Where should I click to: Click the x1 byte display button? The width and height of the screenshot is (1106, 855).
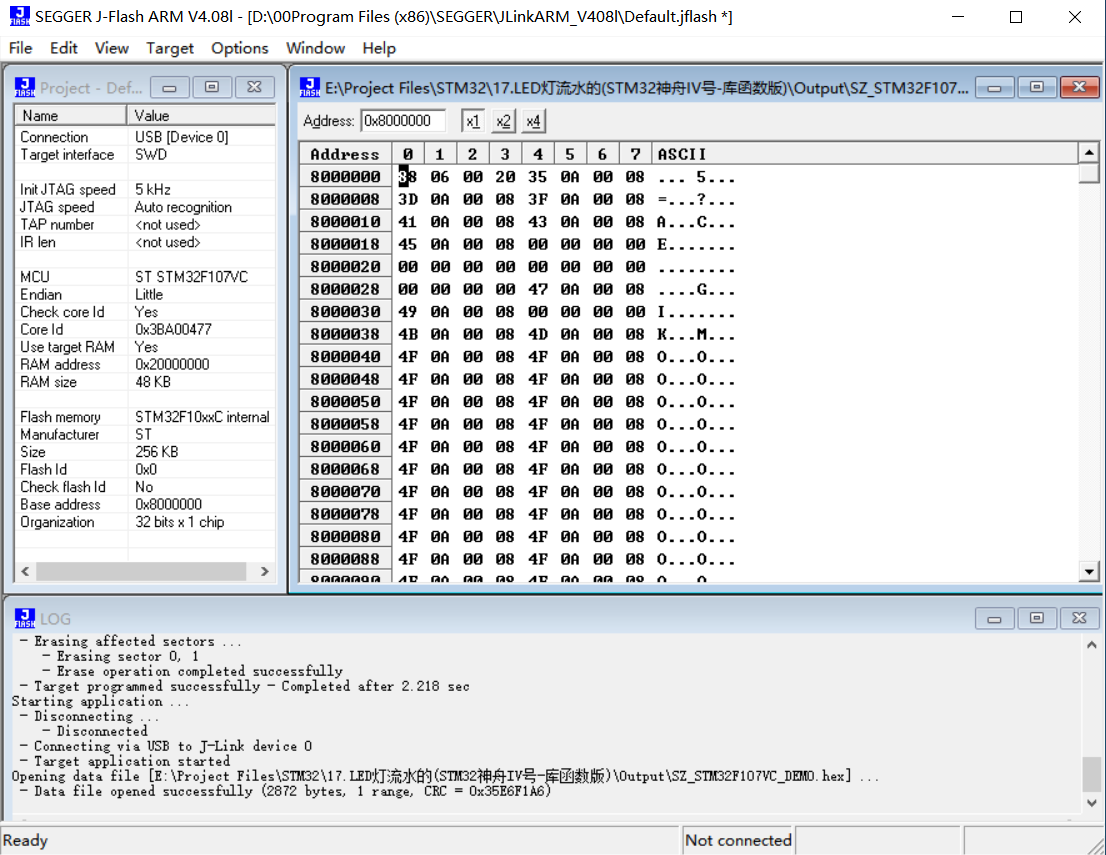coord(473,121)
